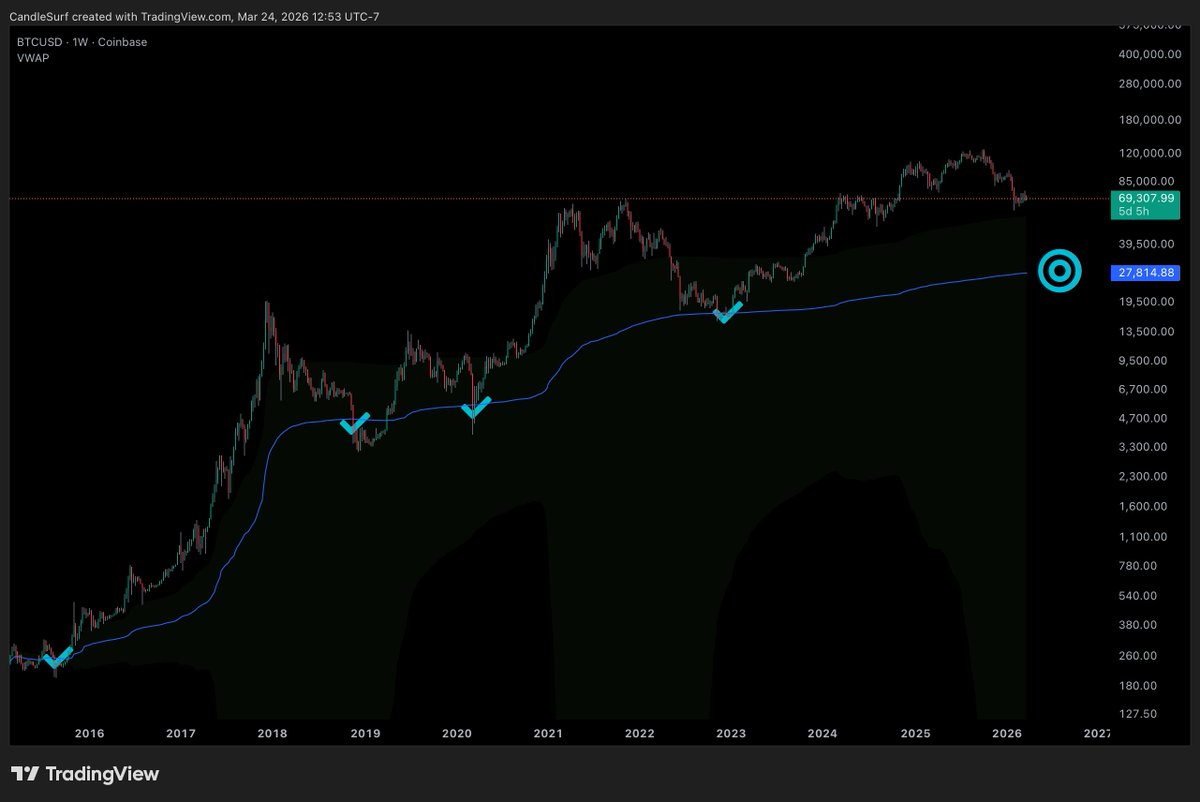The image size is (1200, 802).
Task: Click the 13,500.00 price axis label
Action: click(1145, 332)
